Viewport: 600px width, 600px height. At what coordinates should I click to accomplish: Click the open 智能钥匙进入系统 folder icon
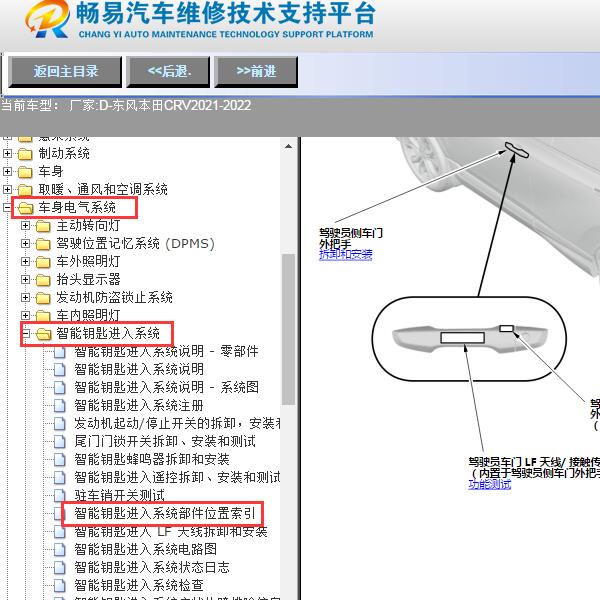point(43,334)
